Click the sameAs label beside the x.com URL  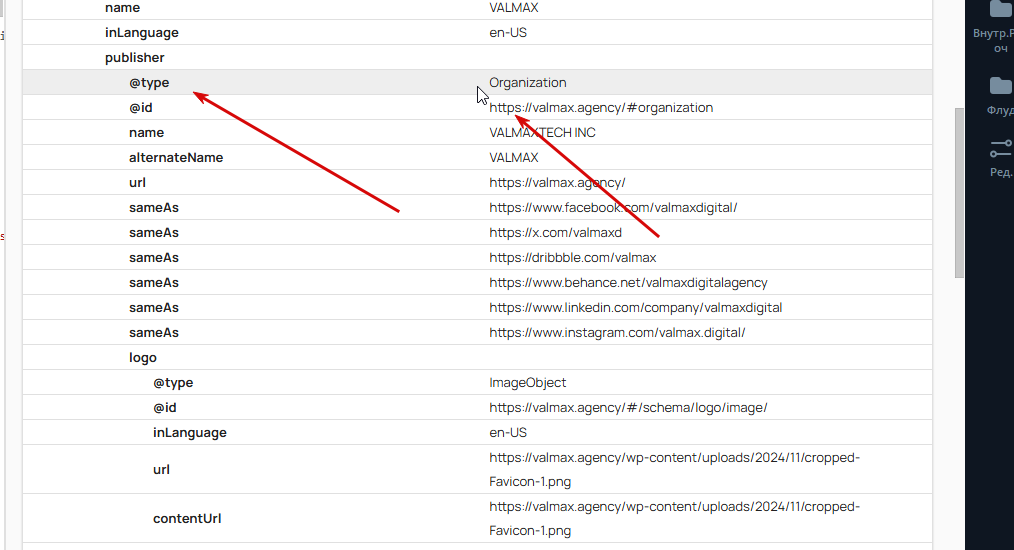(x=153, y=232)
